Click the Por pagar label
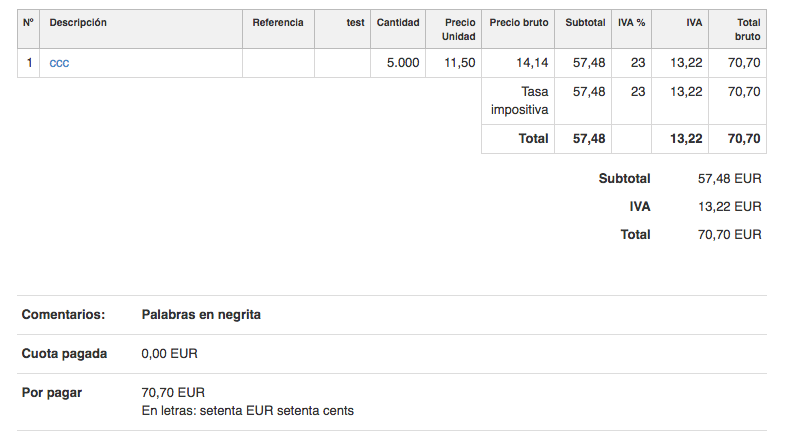785x440 pixels. [52, 392]
